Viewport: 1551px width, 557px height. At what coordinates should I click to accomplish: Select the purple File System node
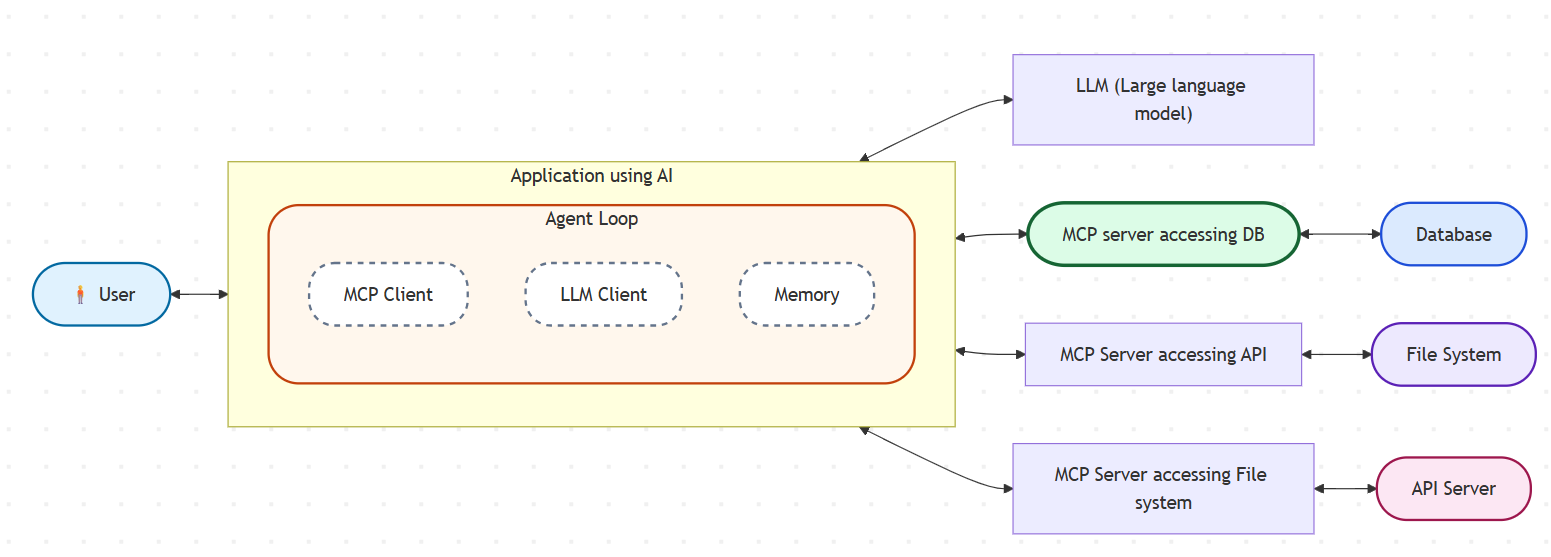point(1452,354)
